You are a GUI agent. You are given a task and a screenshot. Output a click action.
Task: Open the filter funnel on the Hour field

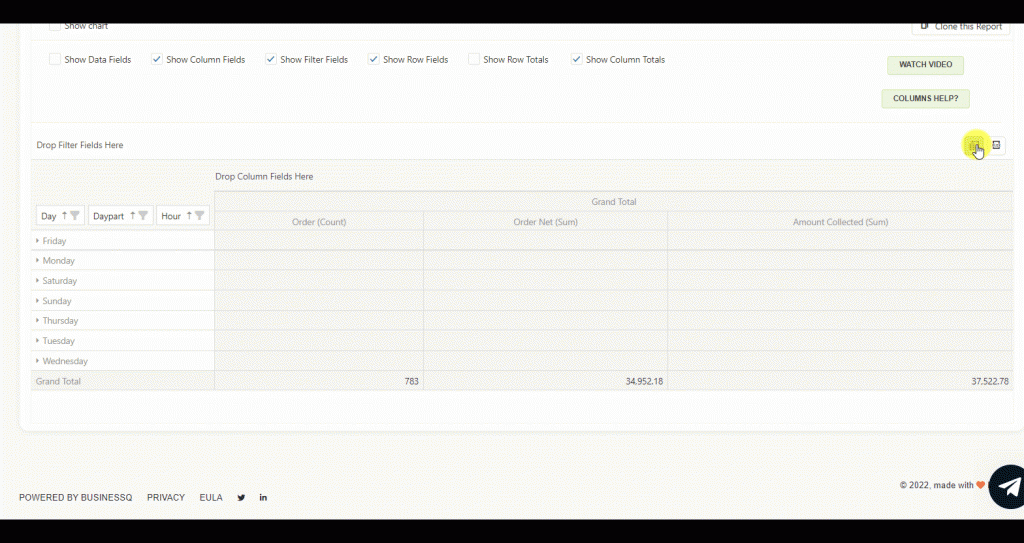coord(199,216)
